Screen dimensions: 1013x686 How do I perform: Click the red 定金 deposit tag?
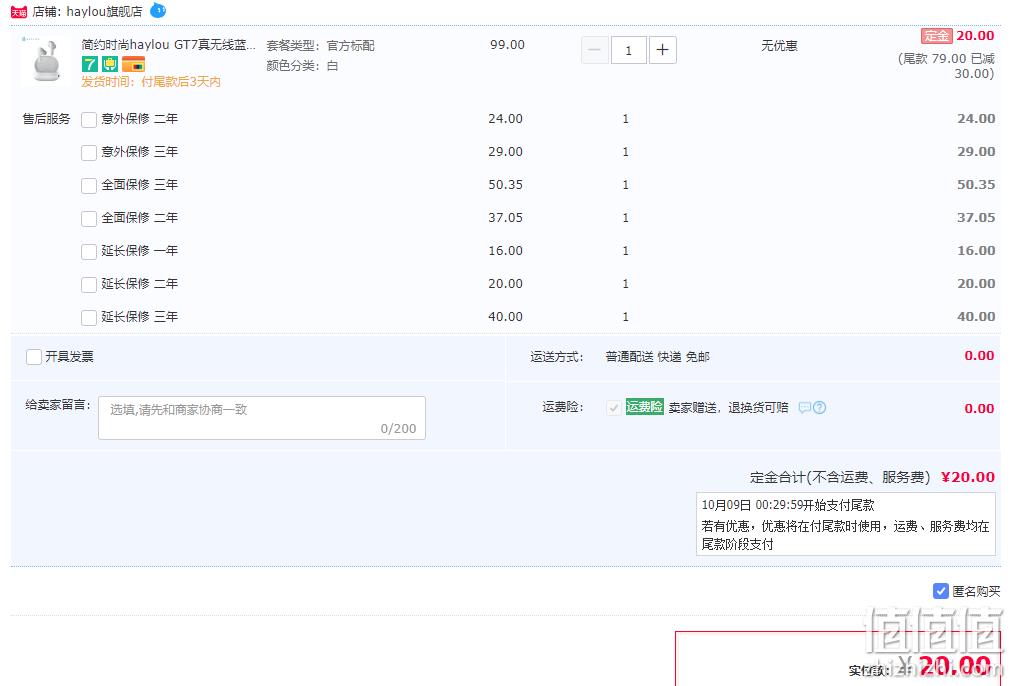pyautogui.click(x=936, y=36)
